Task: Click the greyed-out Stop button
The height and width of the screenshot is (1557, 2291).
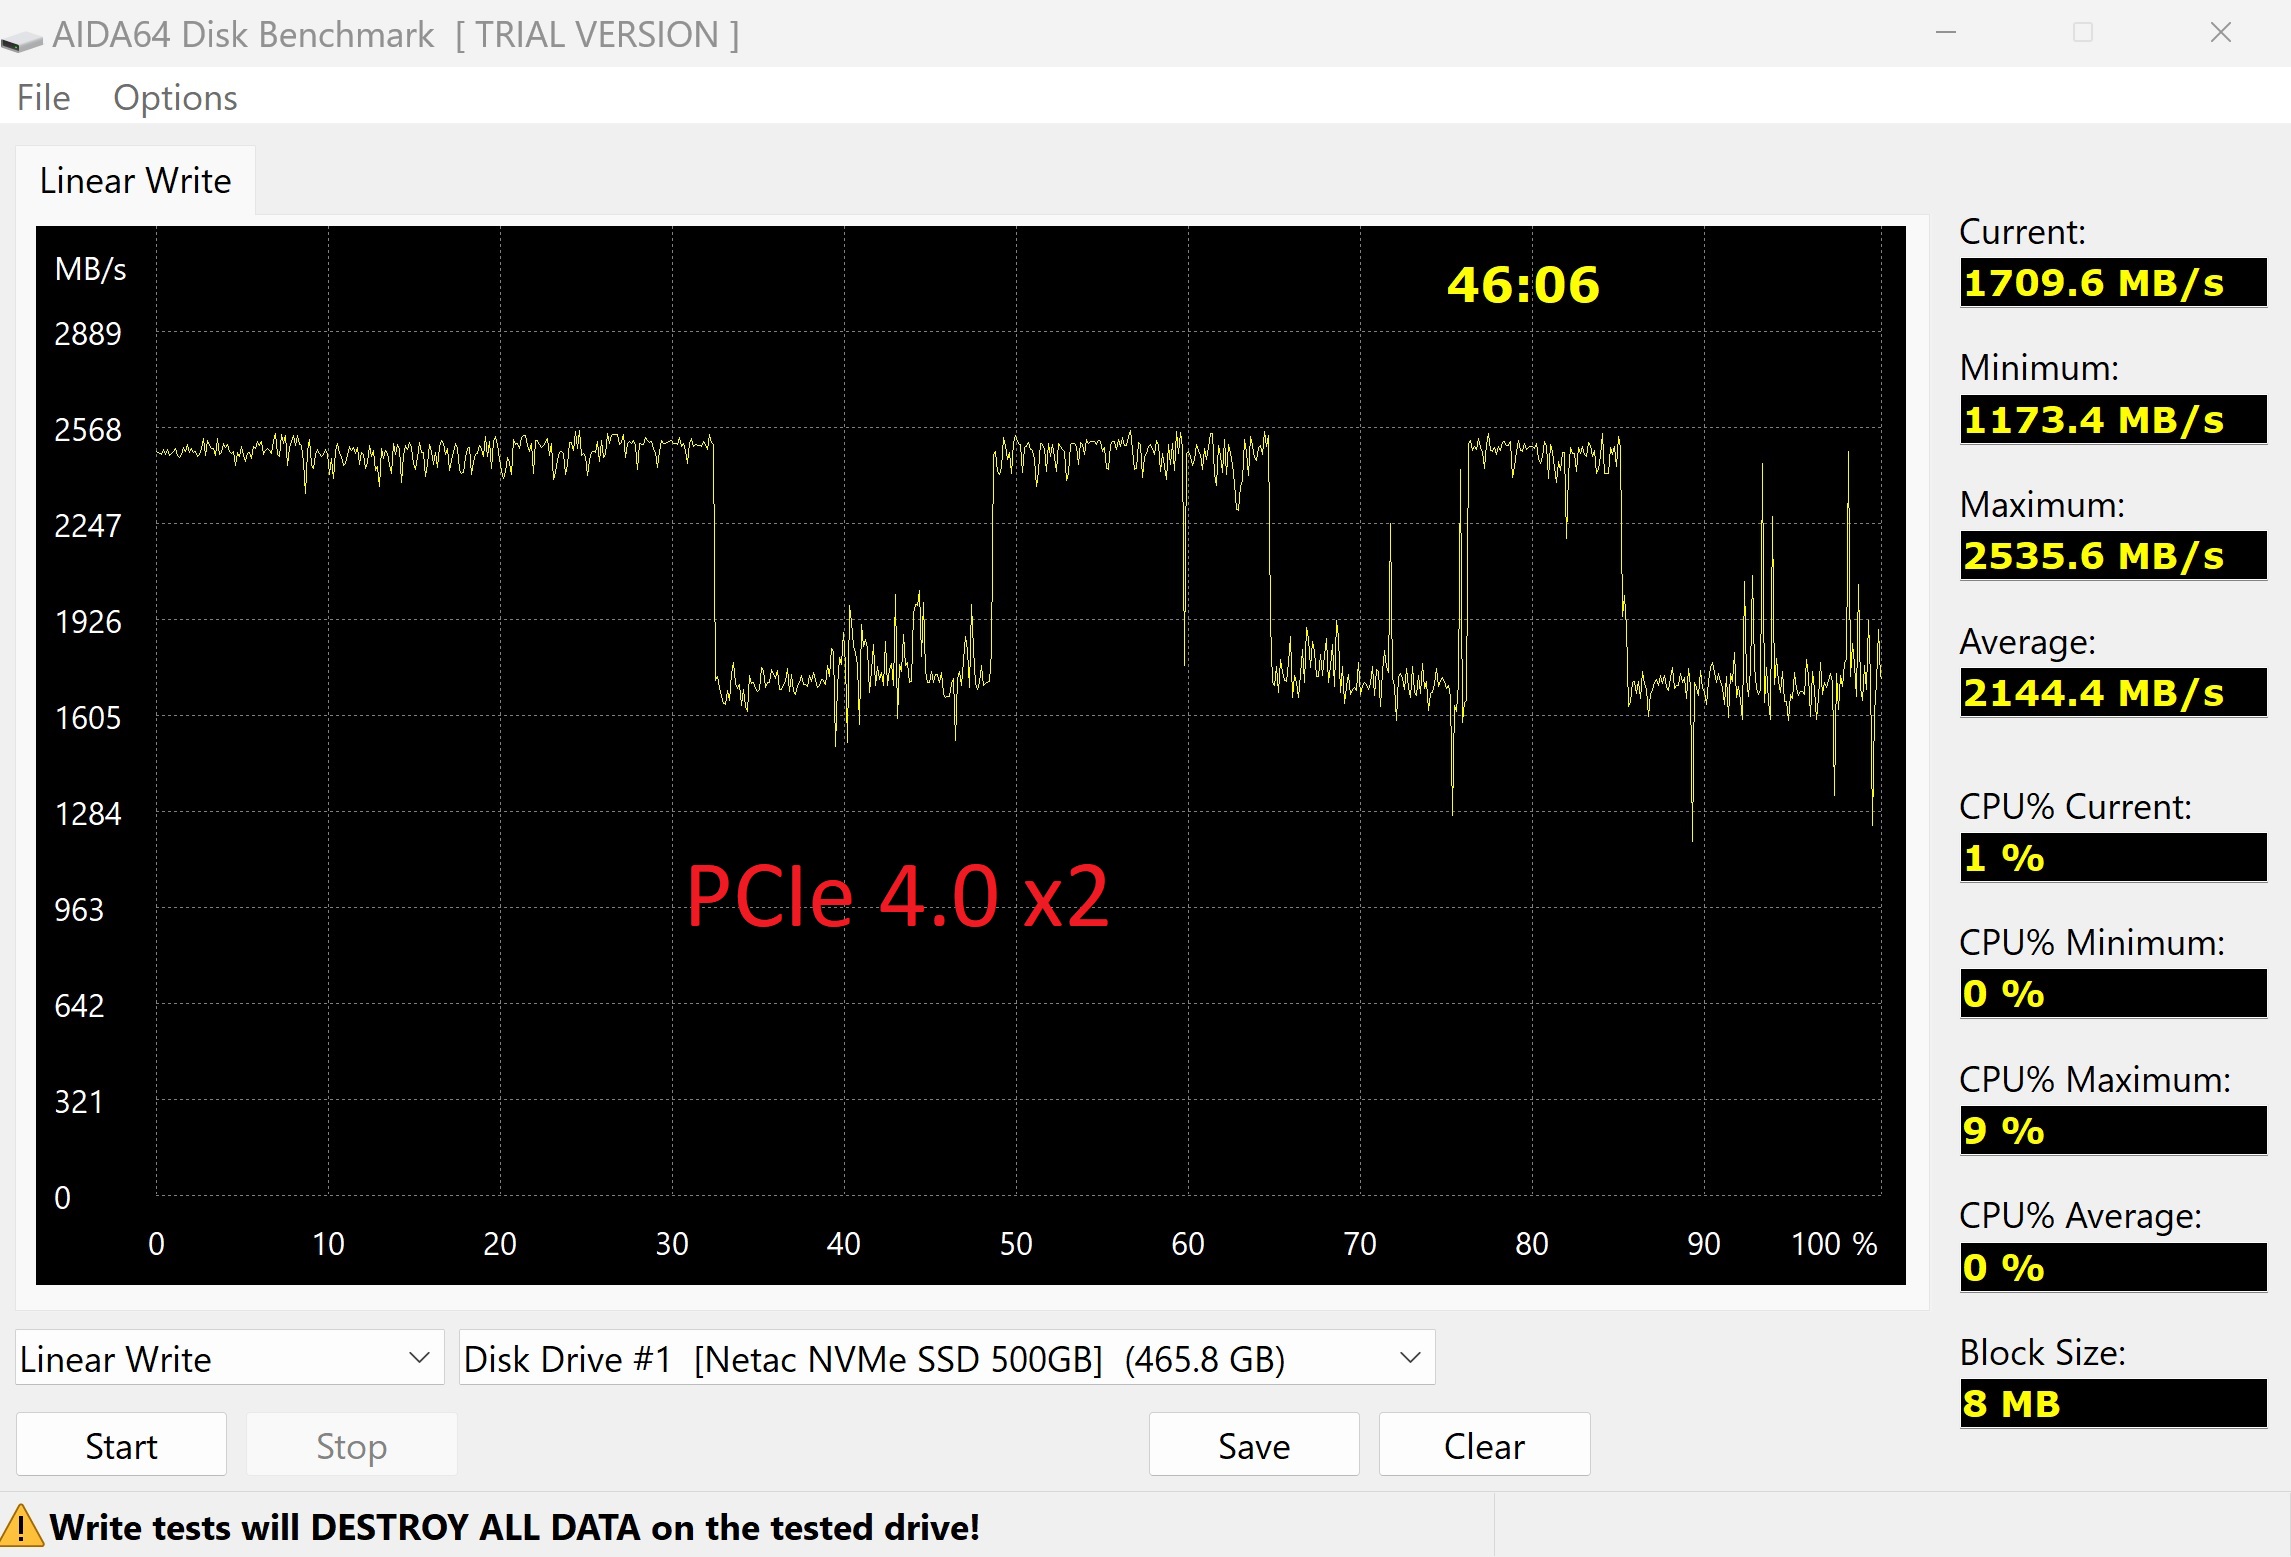Action: click(x=351, y=1445)
